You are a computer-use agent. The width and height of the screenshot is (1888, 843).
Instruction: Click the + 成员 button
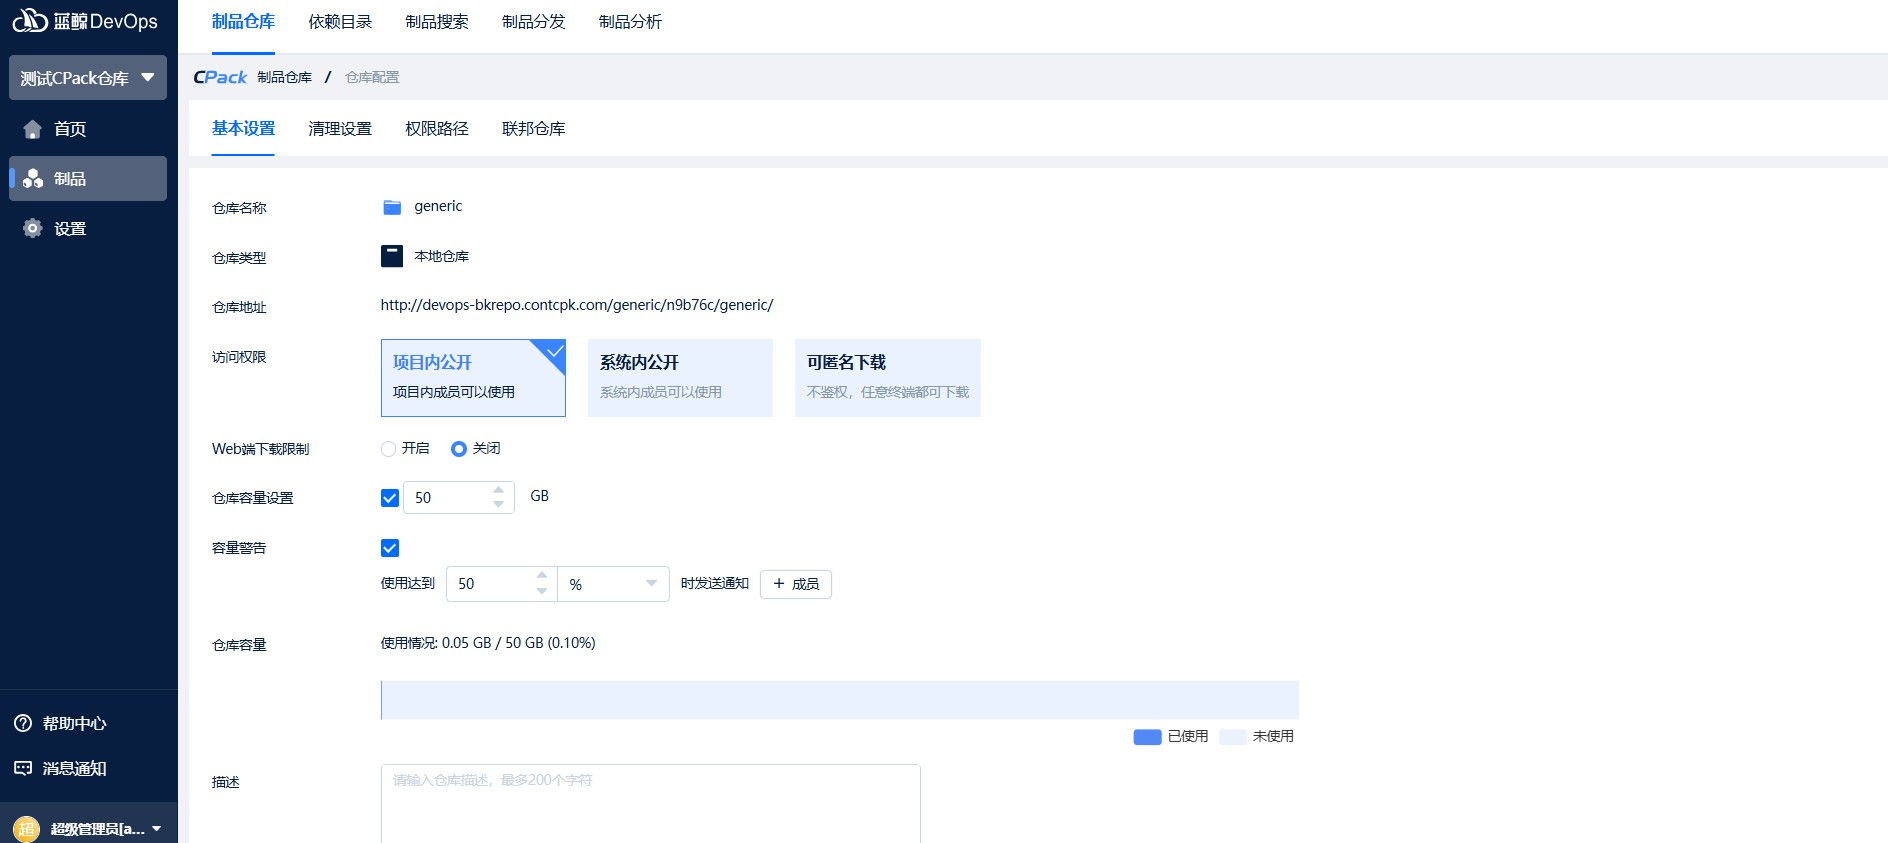[796, 584]
